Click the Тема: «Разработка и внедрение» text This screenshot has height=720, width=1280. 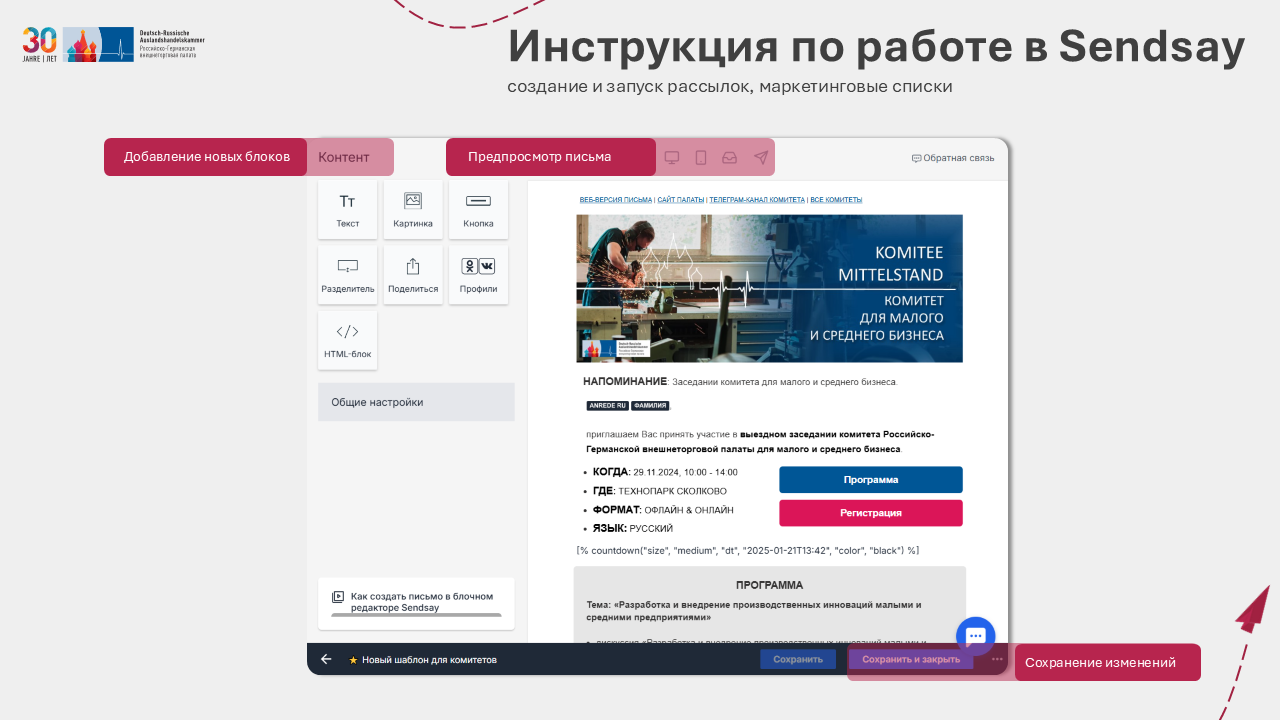tap(754, 611)
